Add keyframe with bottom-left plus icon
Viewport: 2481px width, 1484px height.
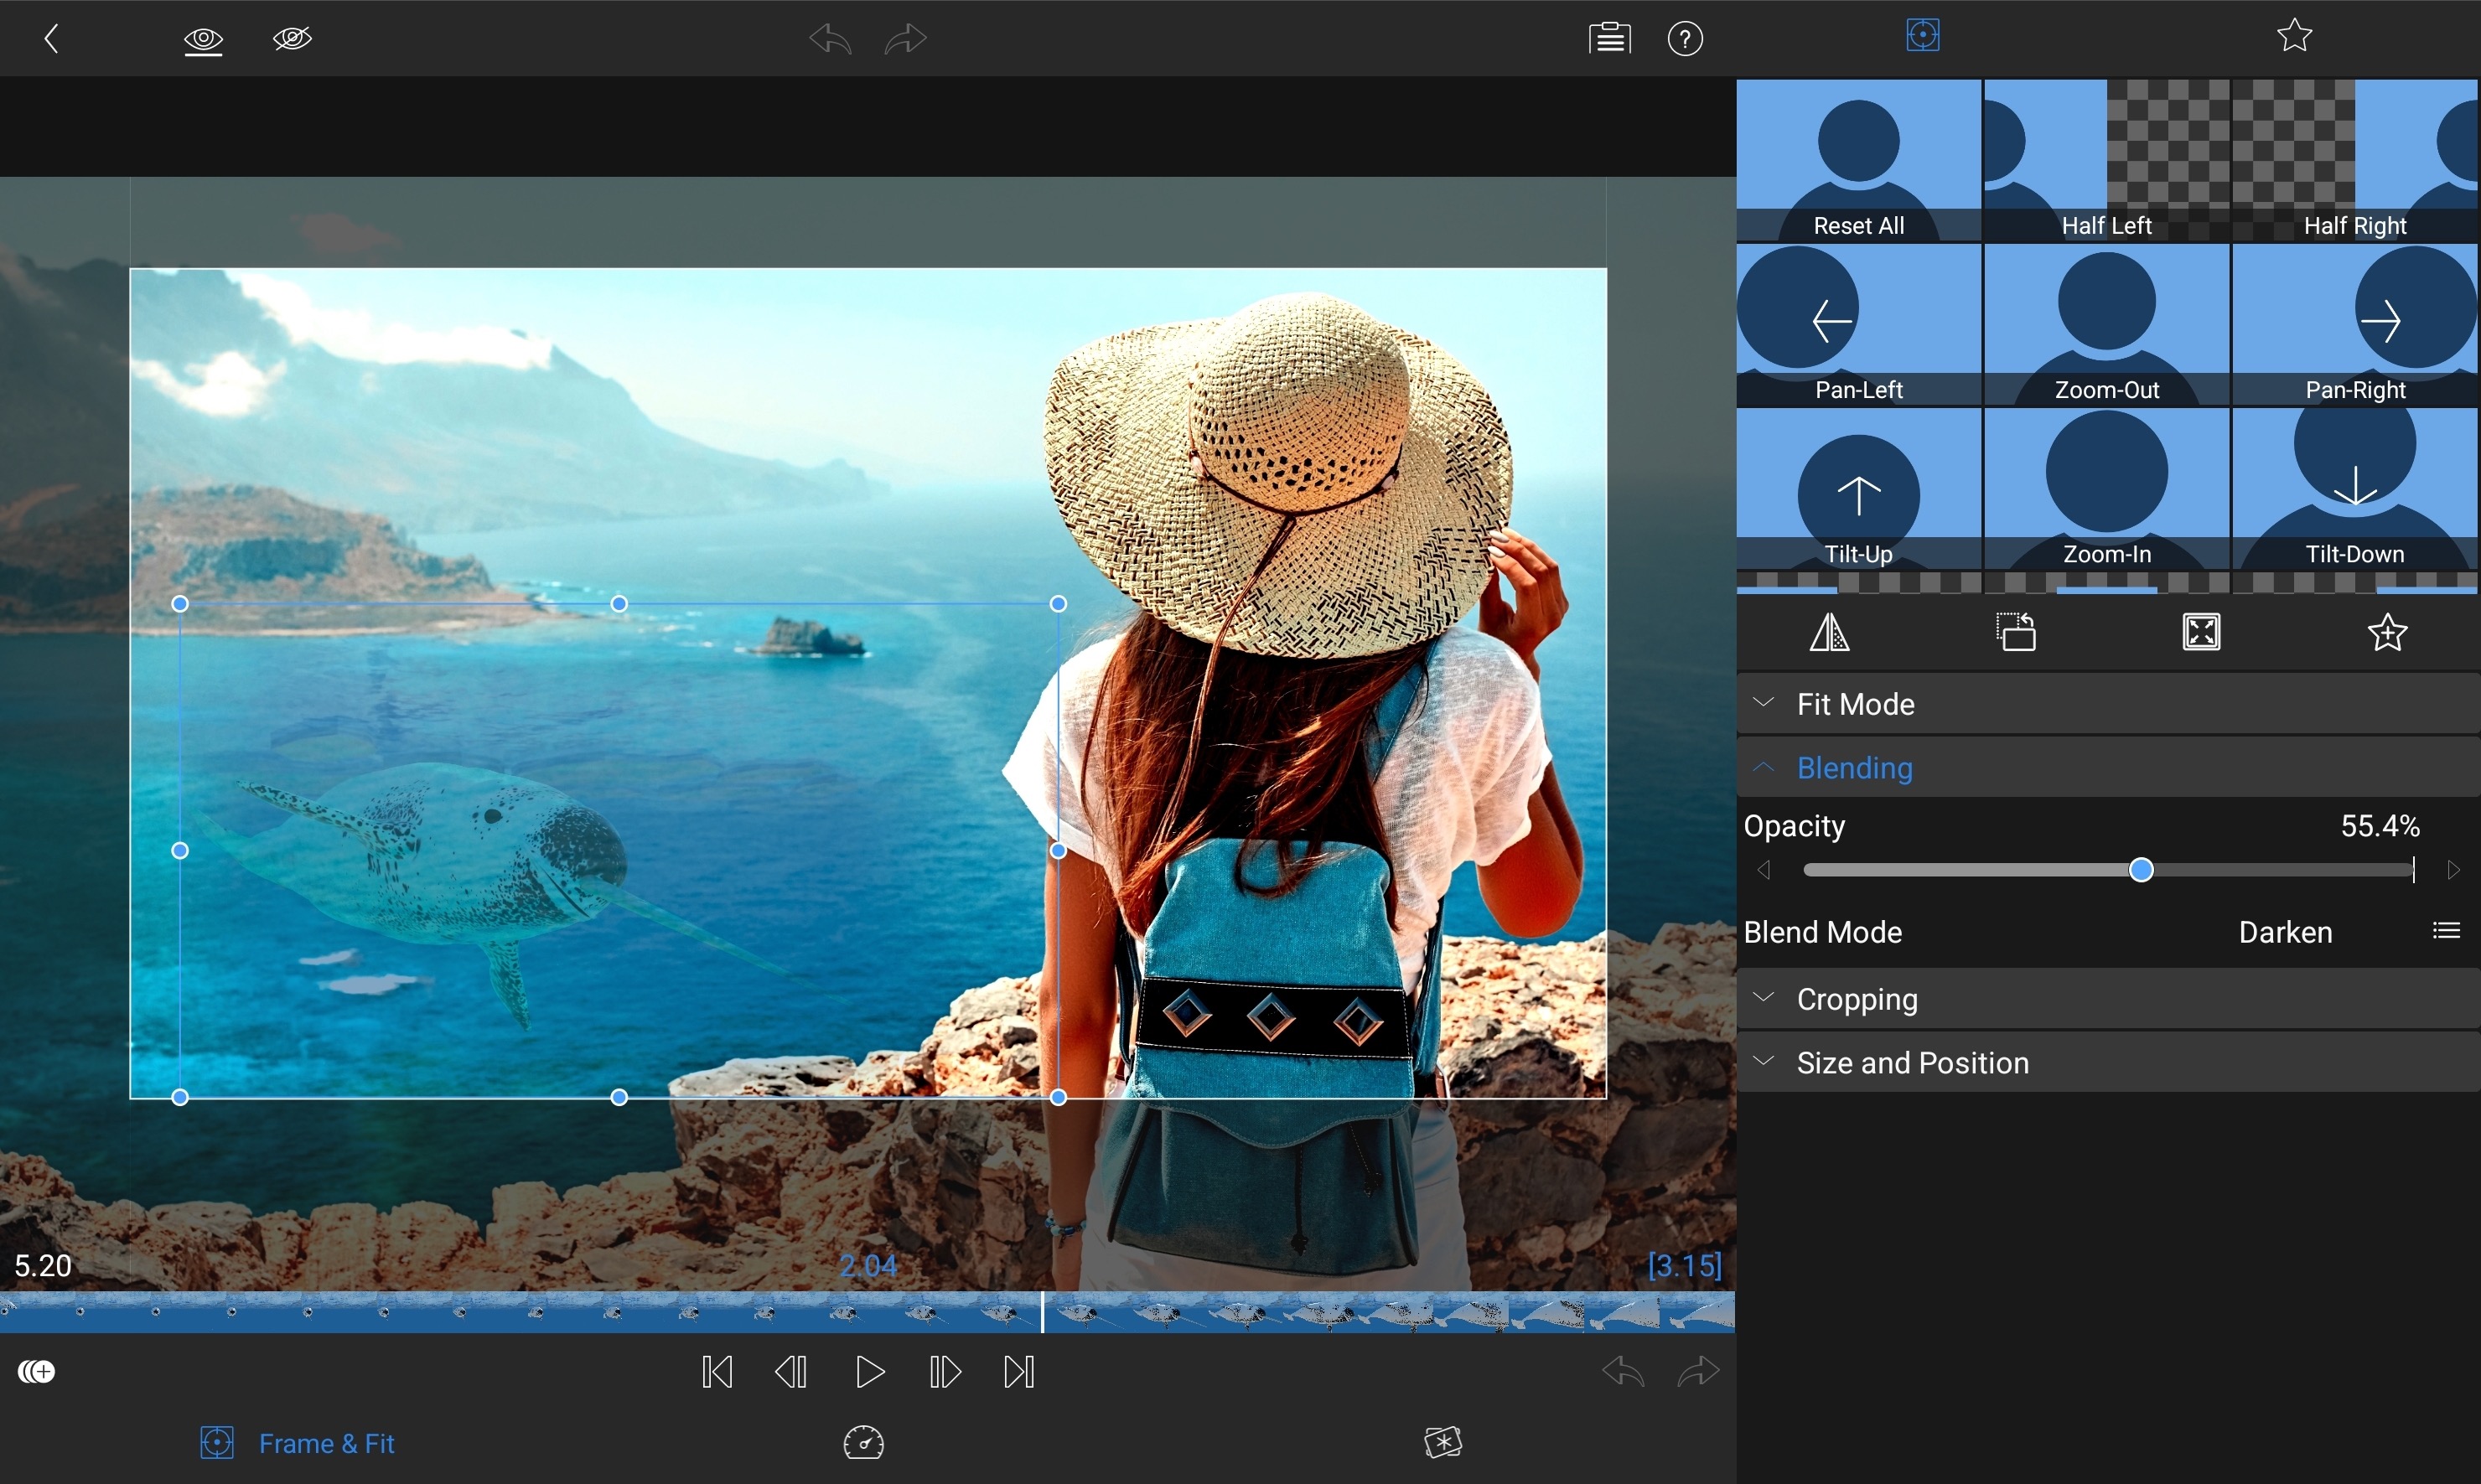[x=37, y=1371]
